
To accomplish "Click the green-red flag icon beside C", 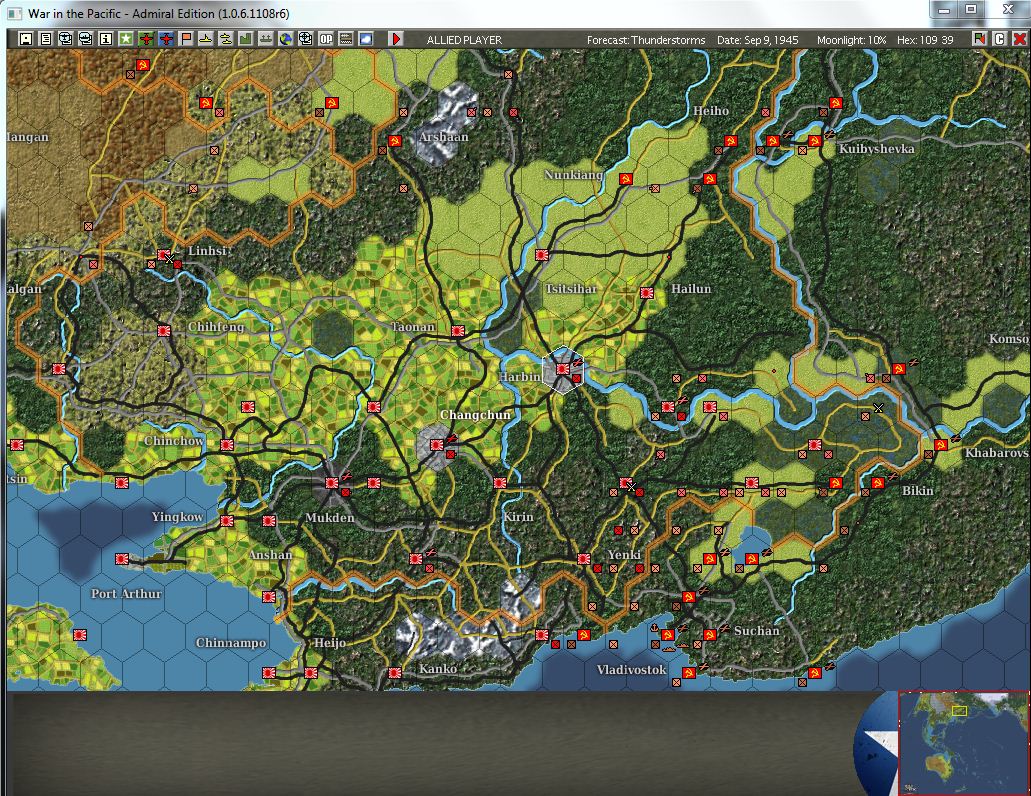I will coord(980,39).
